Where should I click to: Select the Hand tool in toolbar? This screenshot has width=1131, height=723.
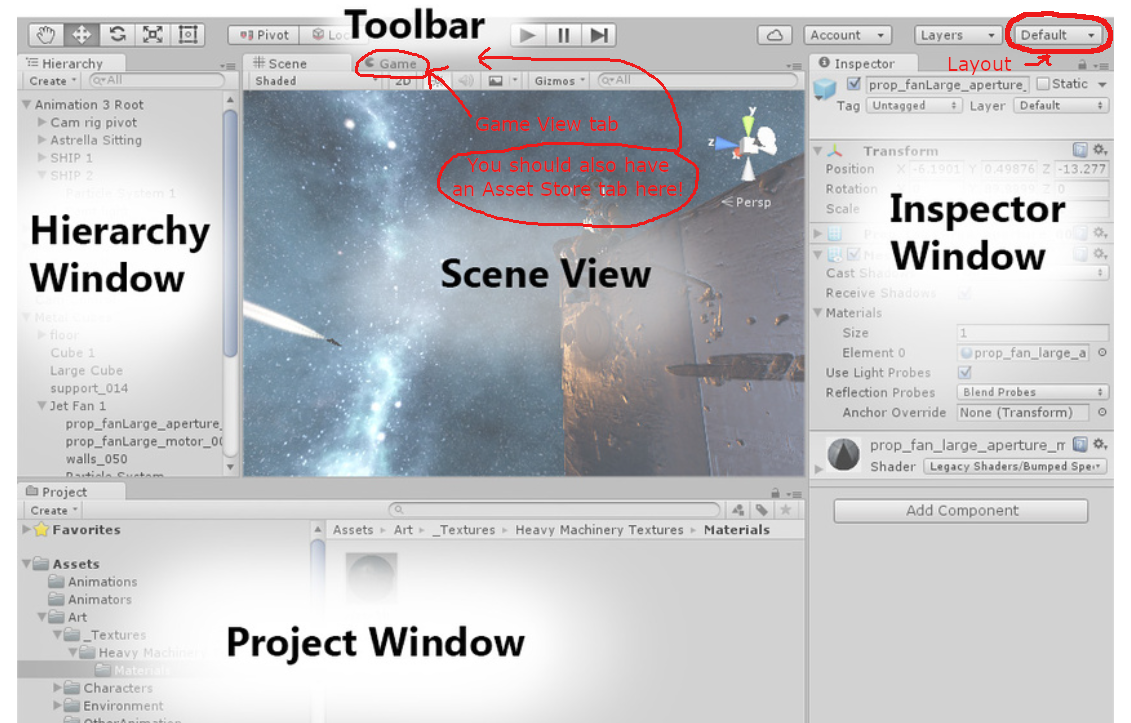pos(46,35)
